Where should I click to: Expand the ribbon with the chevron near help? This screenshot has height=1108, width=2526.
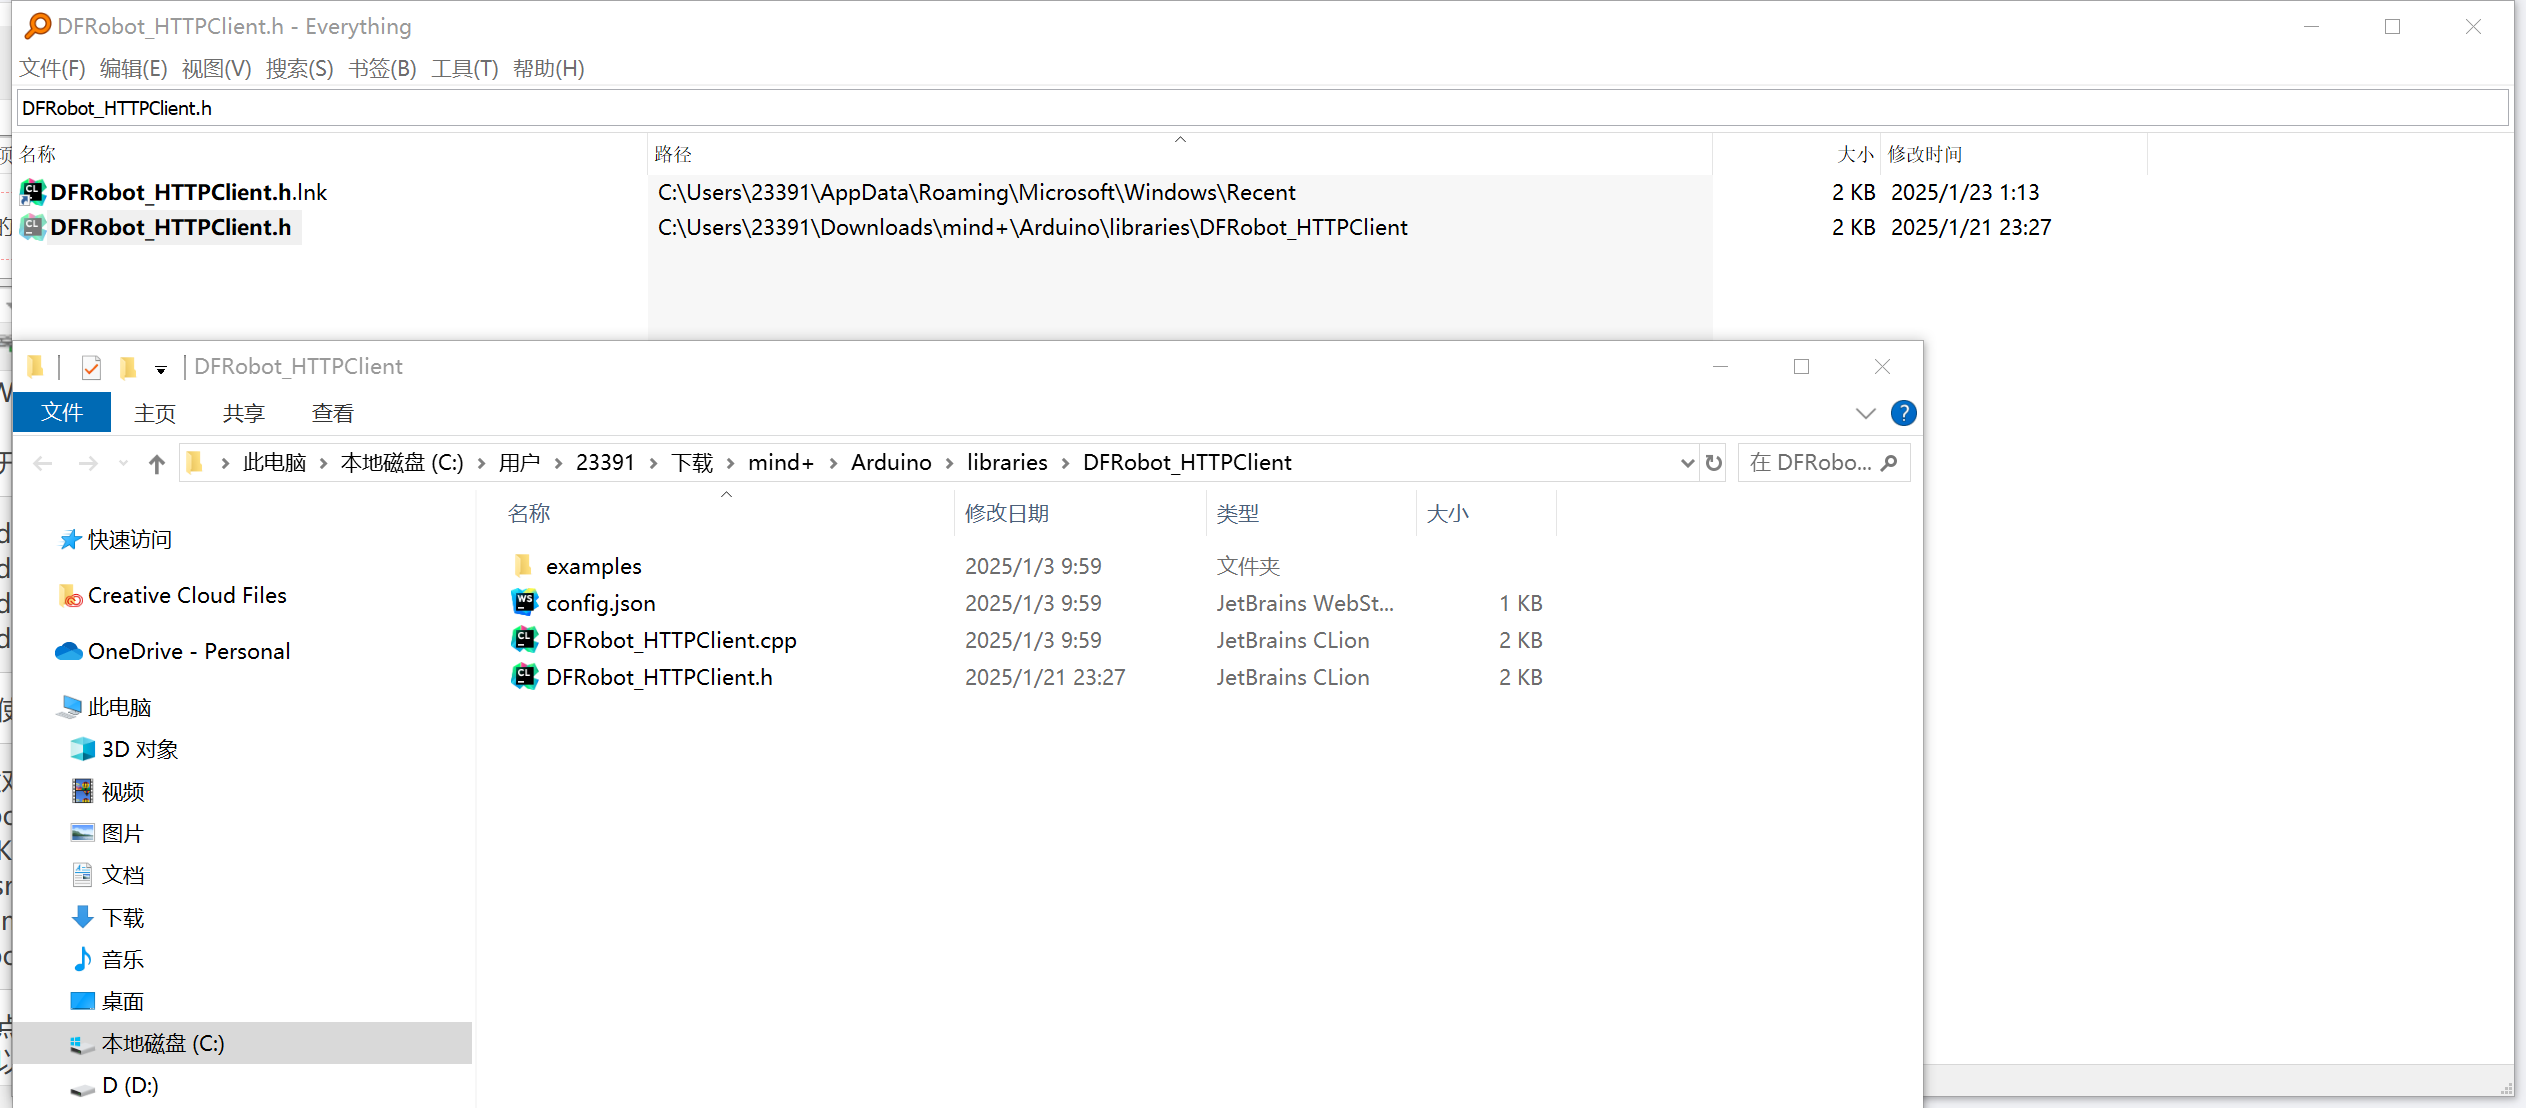pyautogui.click(x=1865, y=413)
